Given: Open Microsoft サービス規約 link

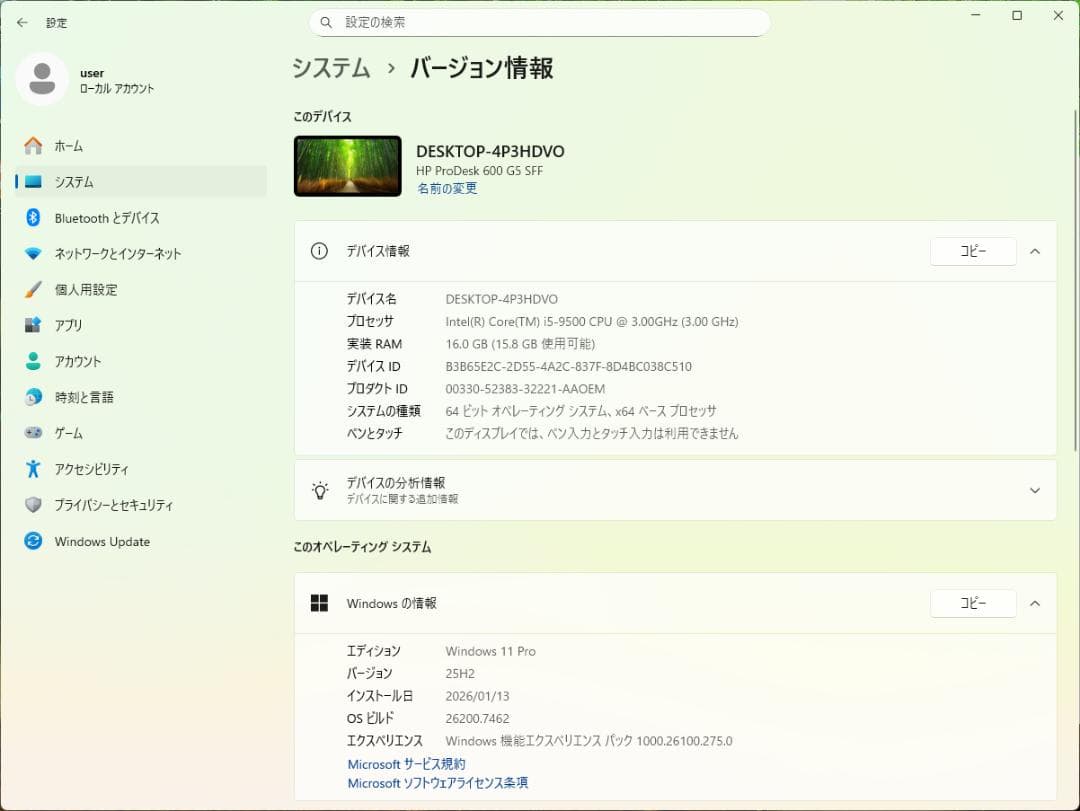Looking at the screenshot, I should (406, 764).
